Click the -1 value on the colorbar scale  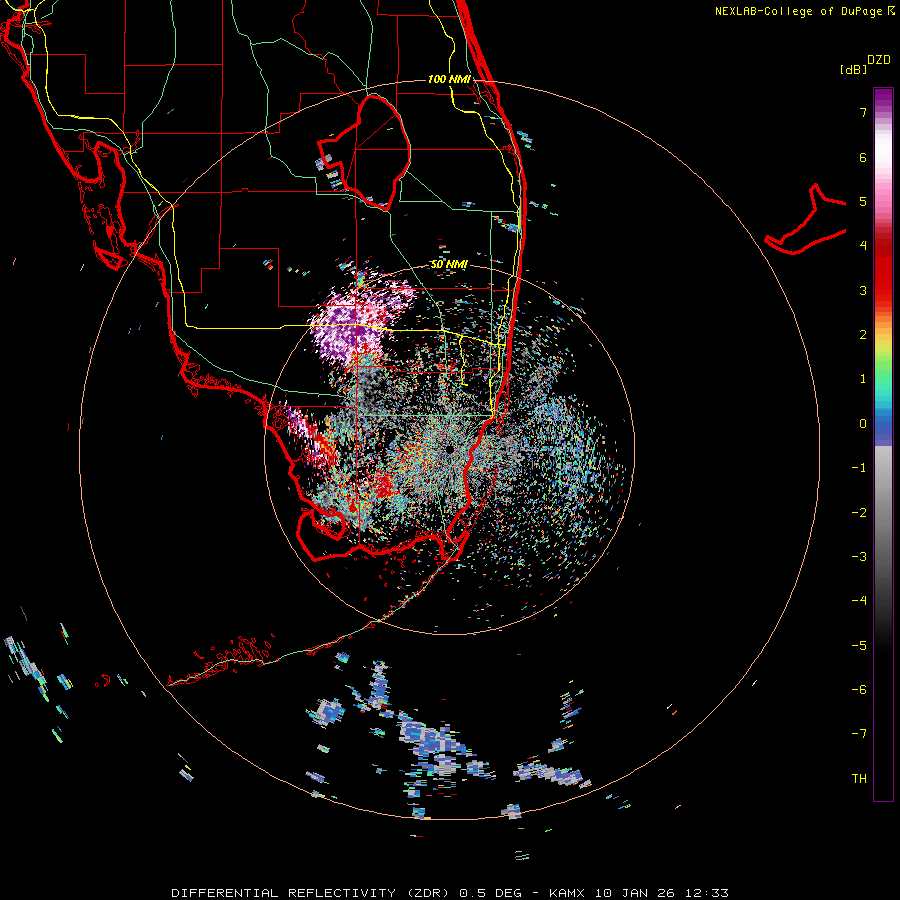(859, 468)
